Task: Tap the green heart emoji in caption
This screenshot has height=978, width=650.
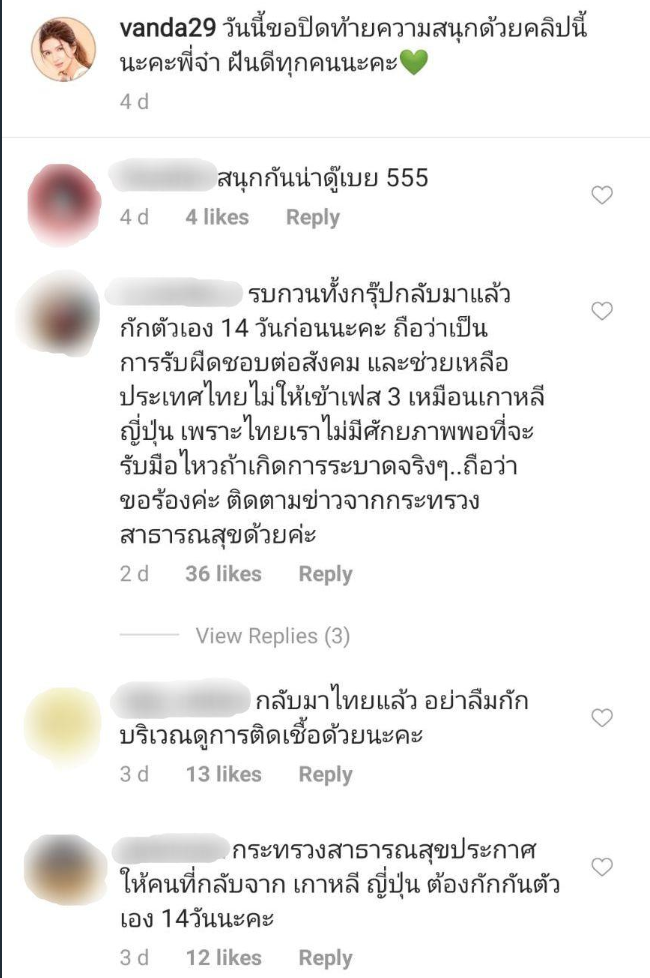Action: tap(412, 63)
